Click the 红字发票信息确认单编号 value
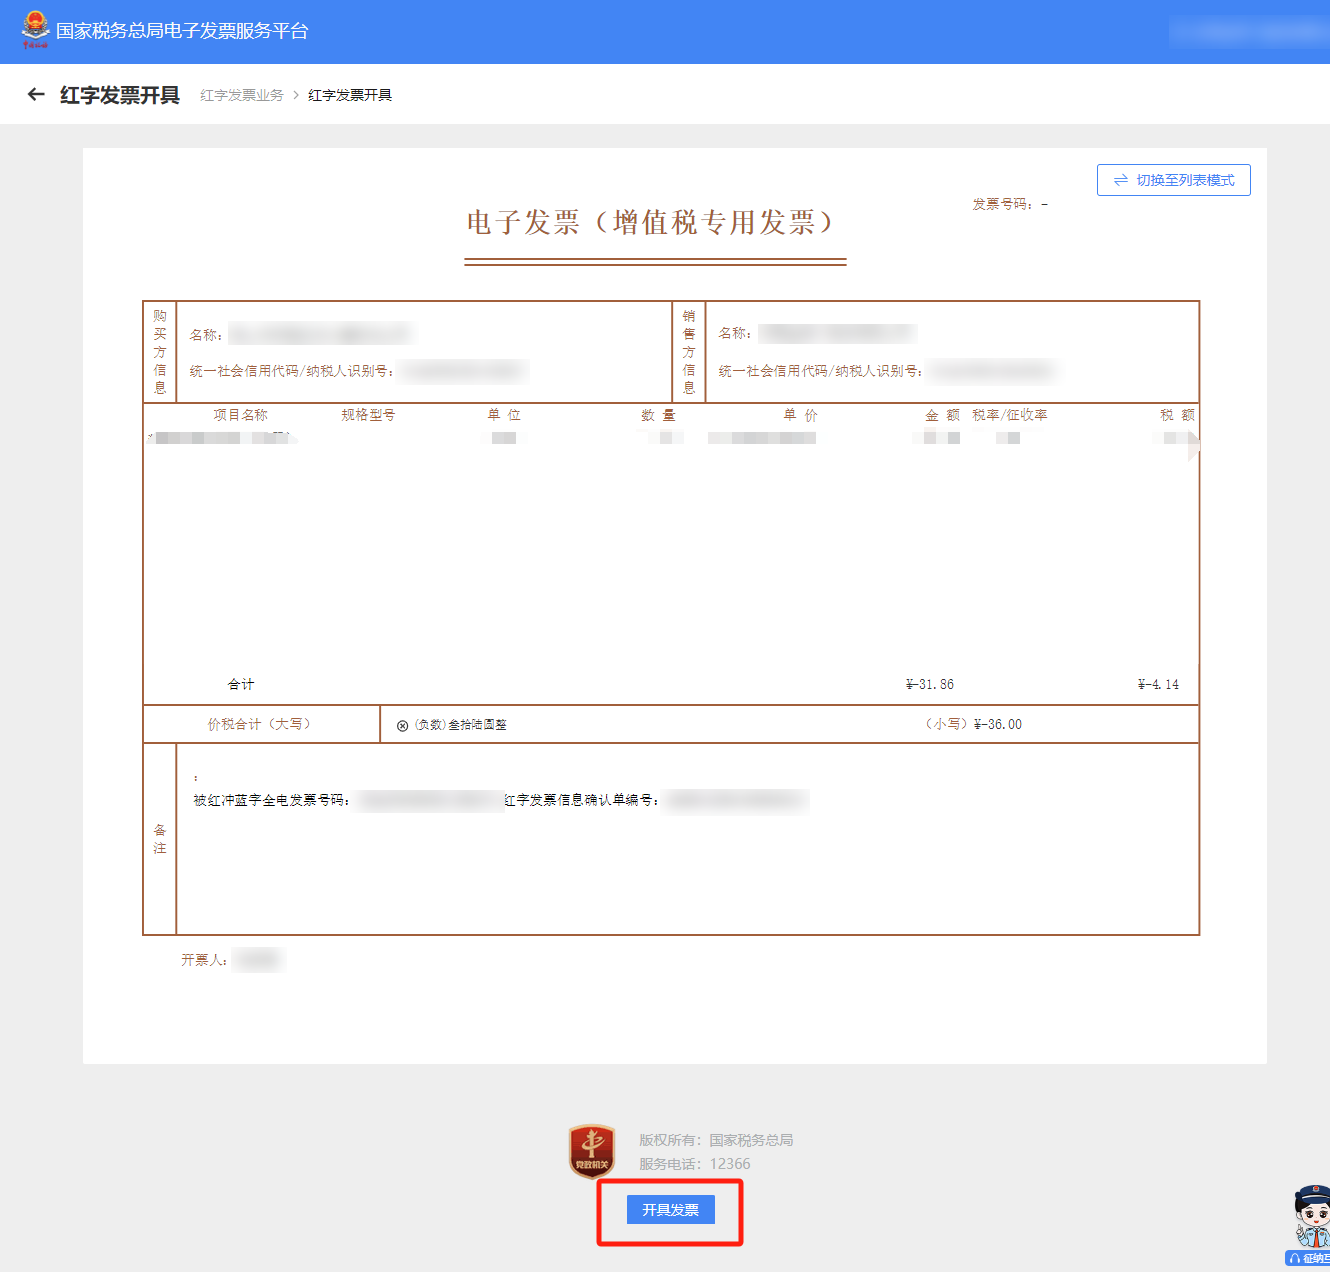 (x=736, y=800)
